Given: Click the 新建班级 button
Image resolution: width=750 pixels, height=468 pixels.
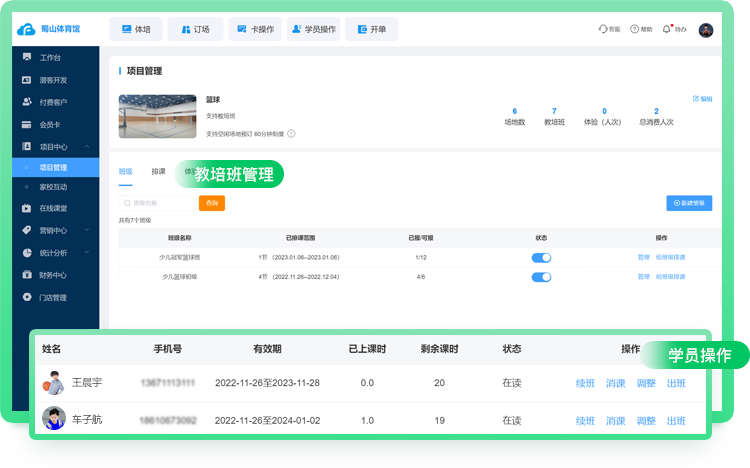Looking at the screenshot, I should (689, 203).
